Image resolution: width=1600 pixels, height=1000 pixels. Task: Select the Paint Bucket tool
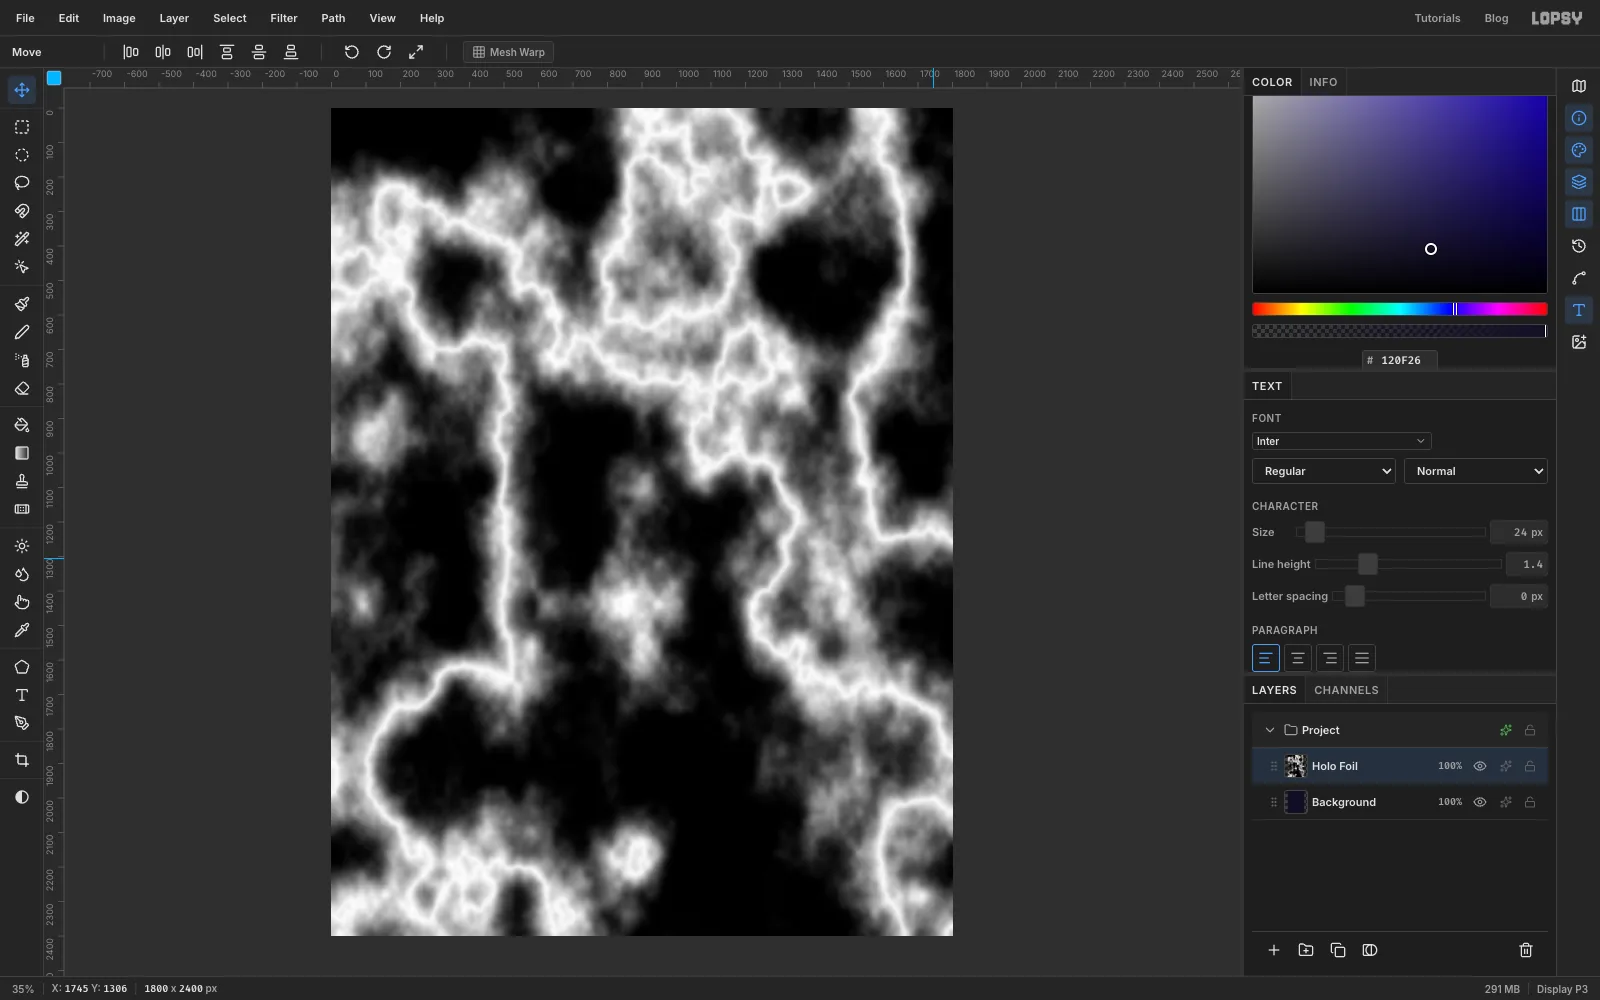(x=21, y=425)
